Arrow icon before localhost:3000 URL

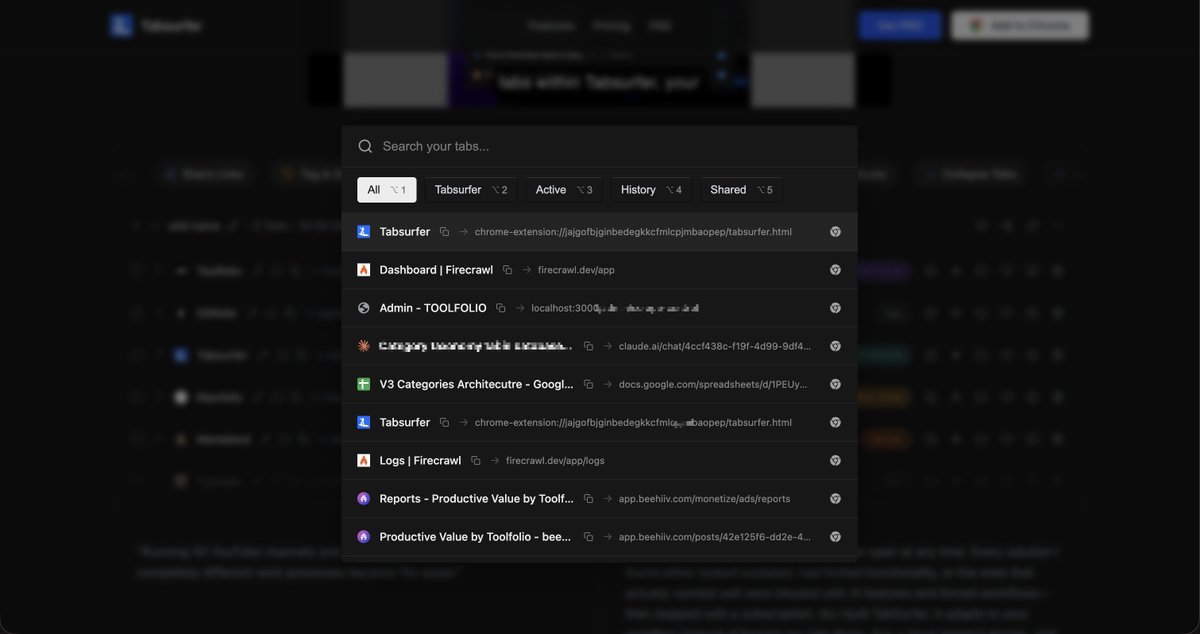tap(520, 308)
